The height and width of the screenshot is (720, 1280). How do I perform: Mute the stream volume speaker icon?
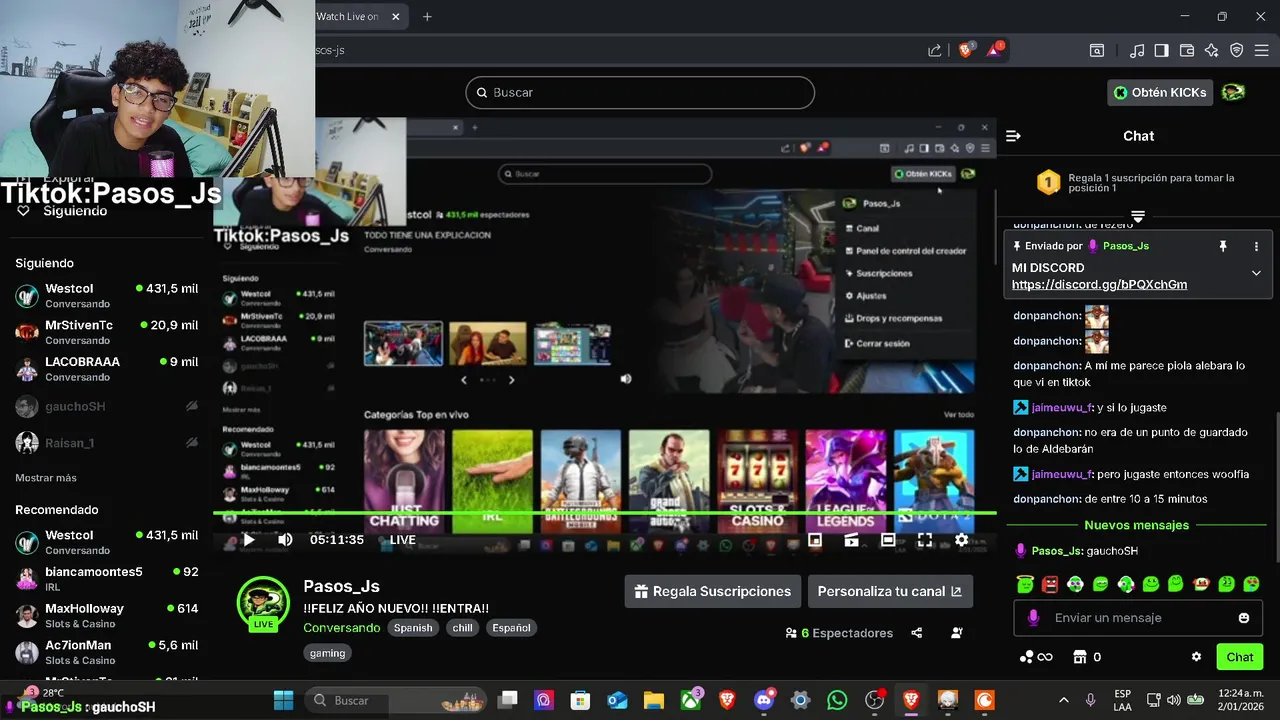285,540
